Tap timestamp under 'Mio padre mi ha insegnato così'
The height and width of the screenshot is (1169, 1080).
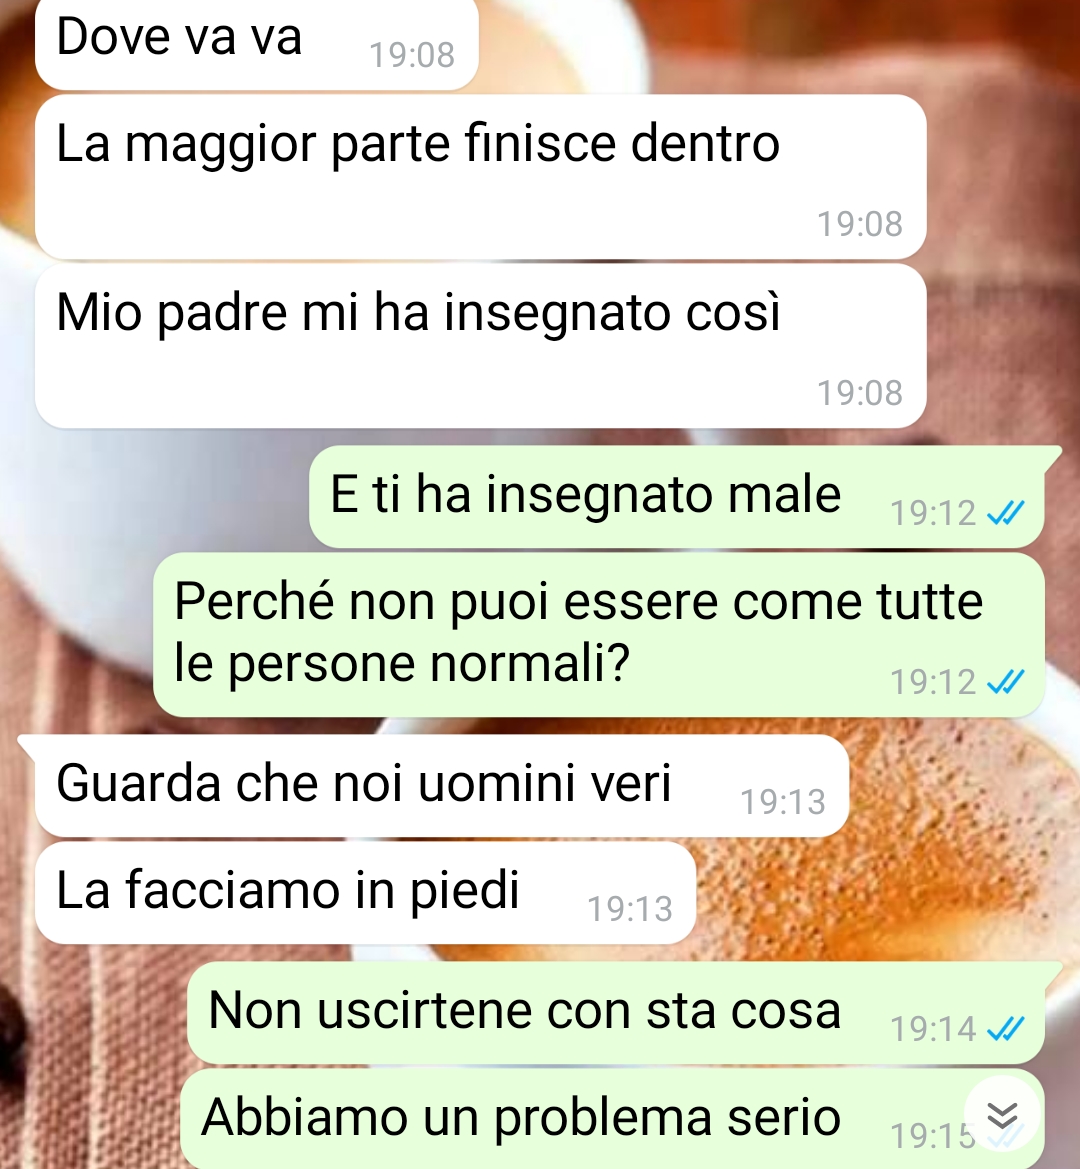tap(860, 393)
